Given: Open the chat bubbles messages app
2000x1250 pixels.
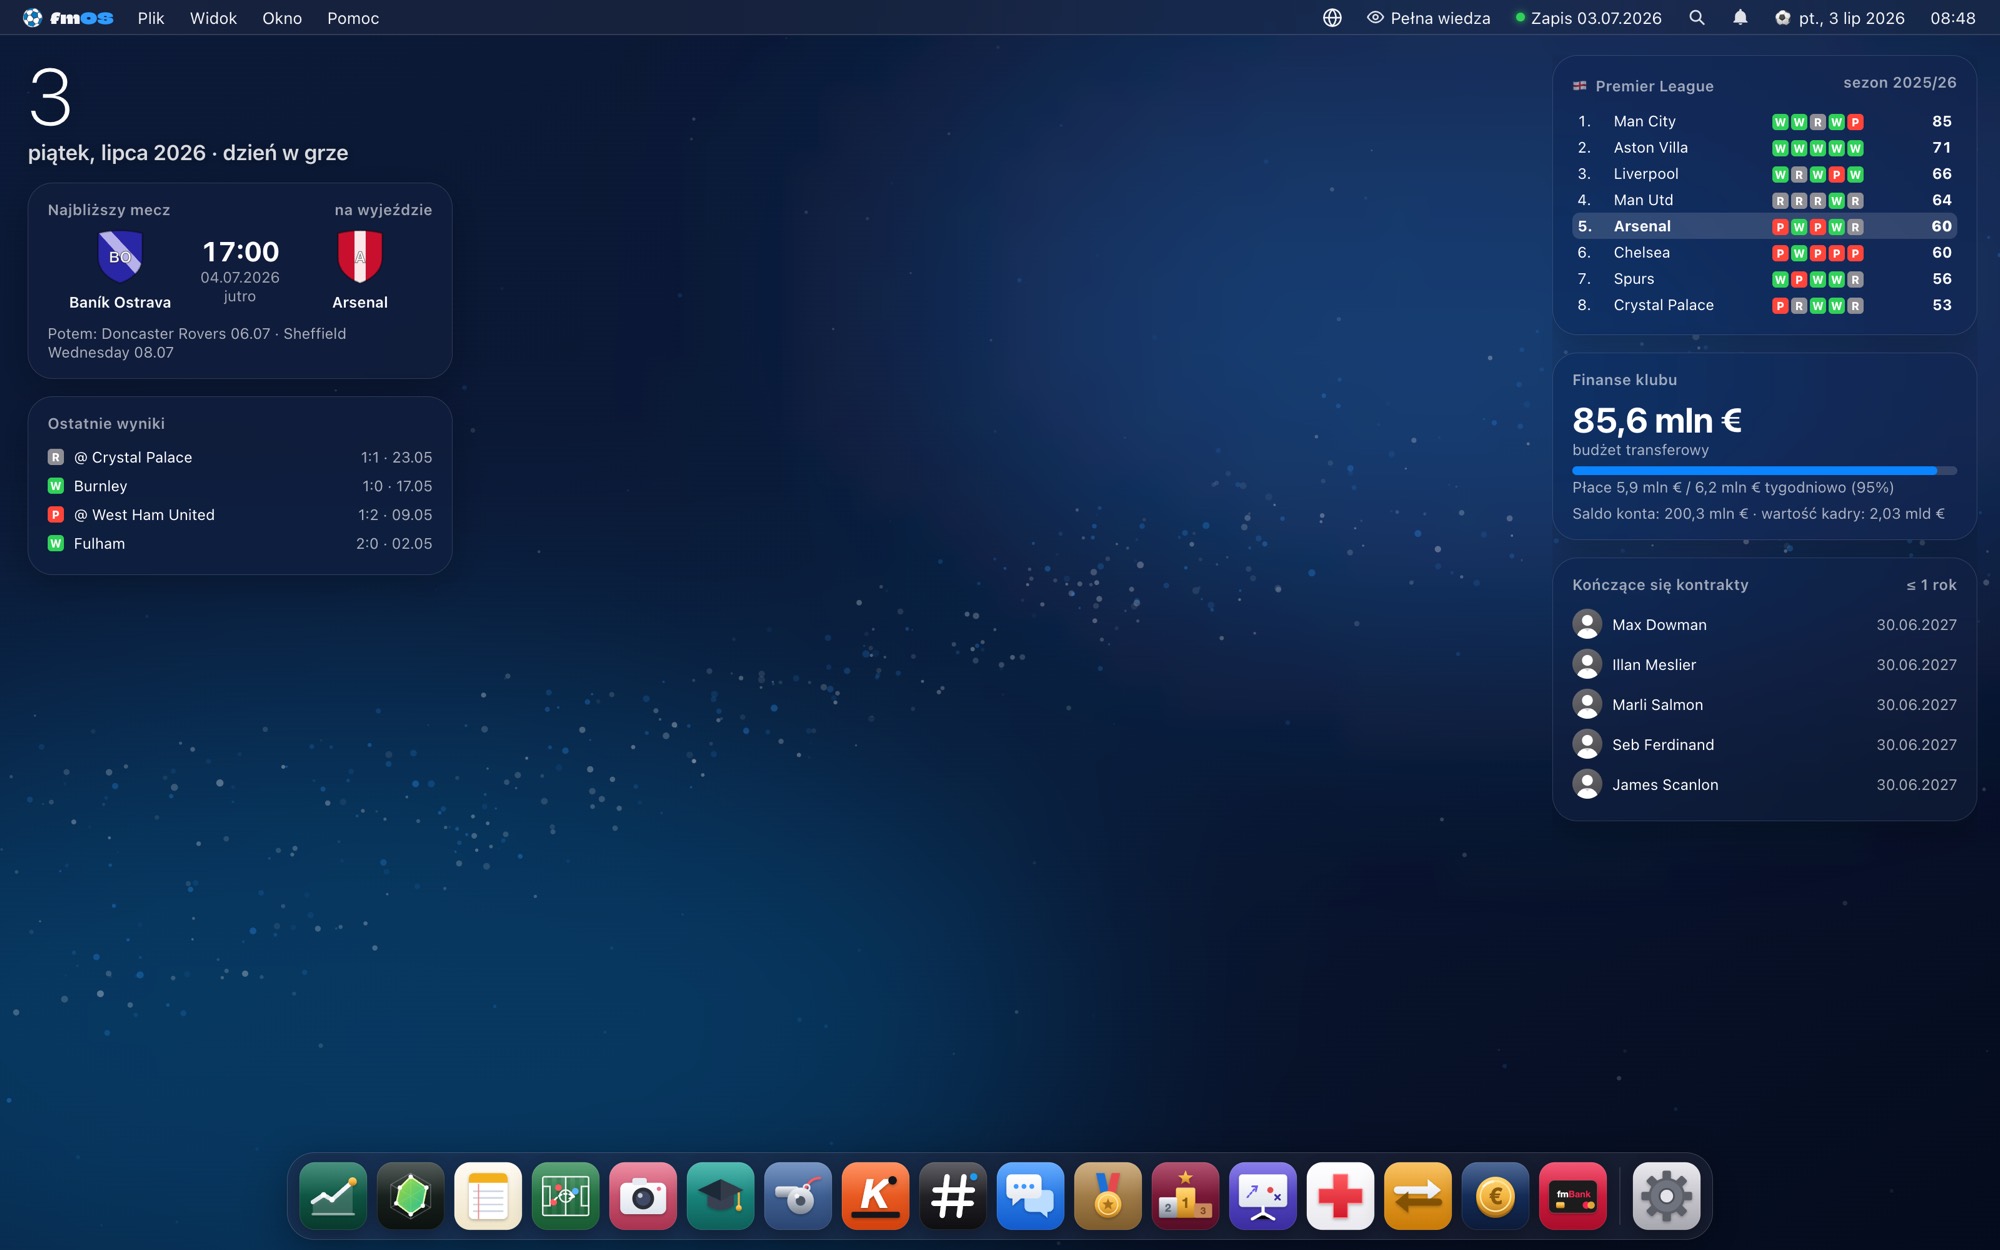Looking at the screenshot, I should point(1031,1196).
